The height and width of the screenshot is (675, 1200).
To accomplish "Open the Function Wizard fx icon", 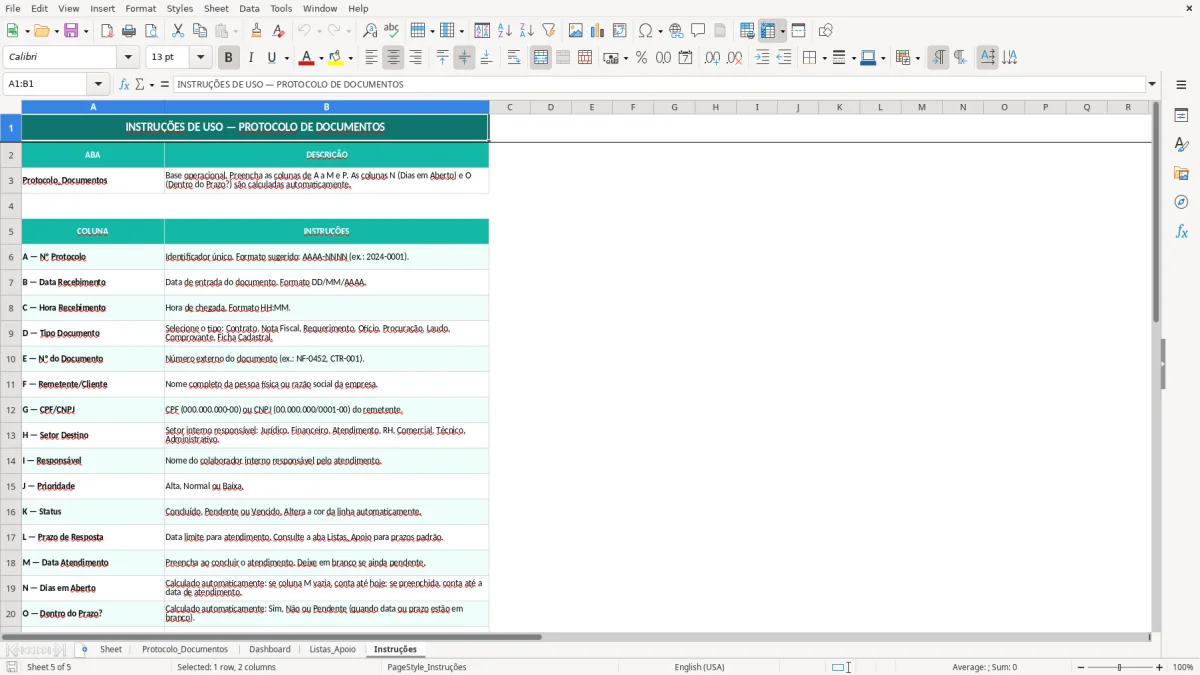I will (124, 84).
